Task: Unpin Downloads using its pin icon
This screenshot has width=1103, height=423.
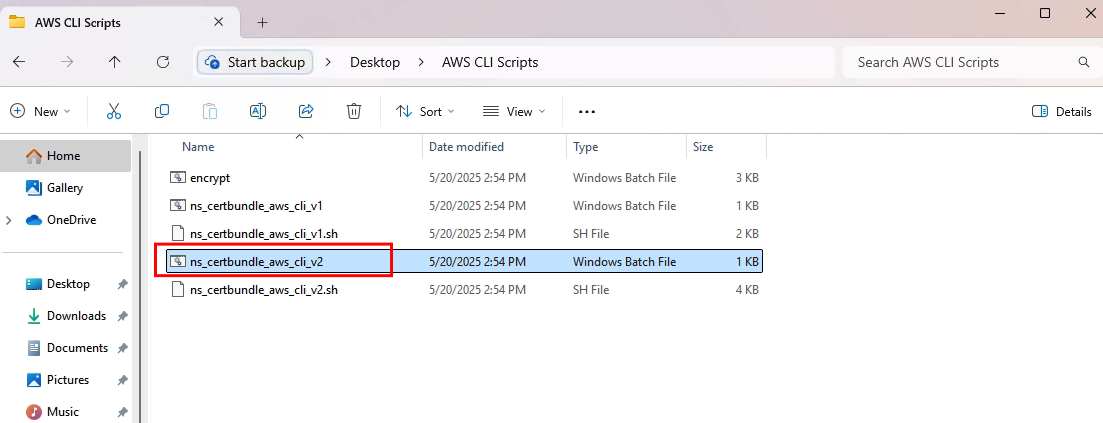Action: click(122, 316)
